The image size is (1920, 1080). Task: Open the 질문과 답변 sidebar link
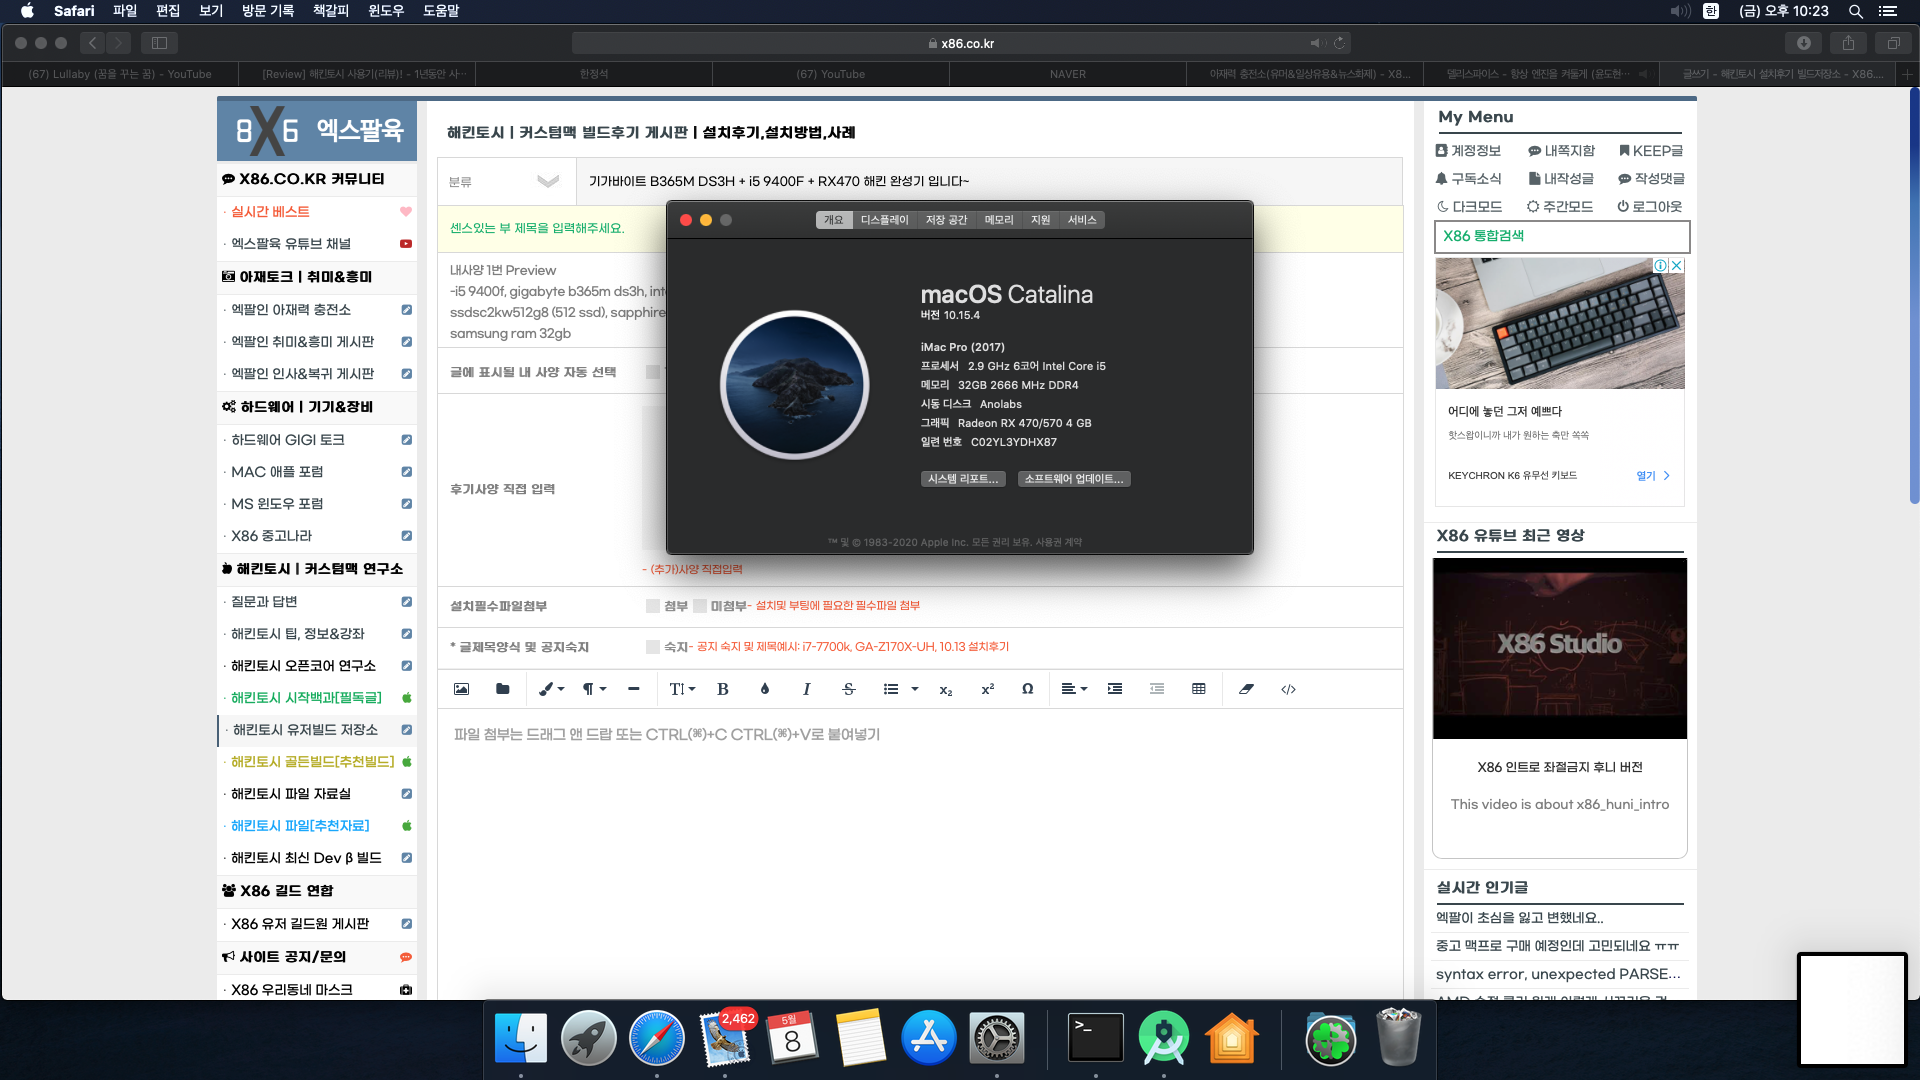pyautogui.click(x=264, y=602)
